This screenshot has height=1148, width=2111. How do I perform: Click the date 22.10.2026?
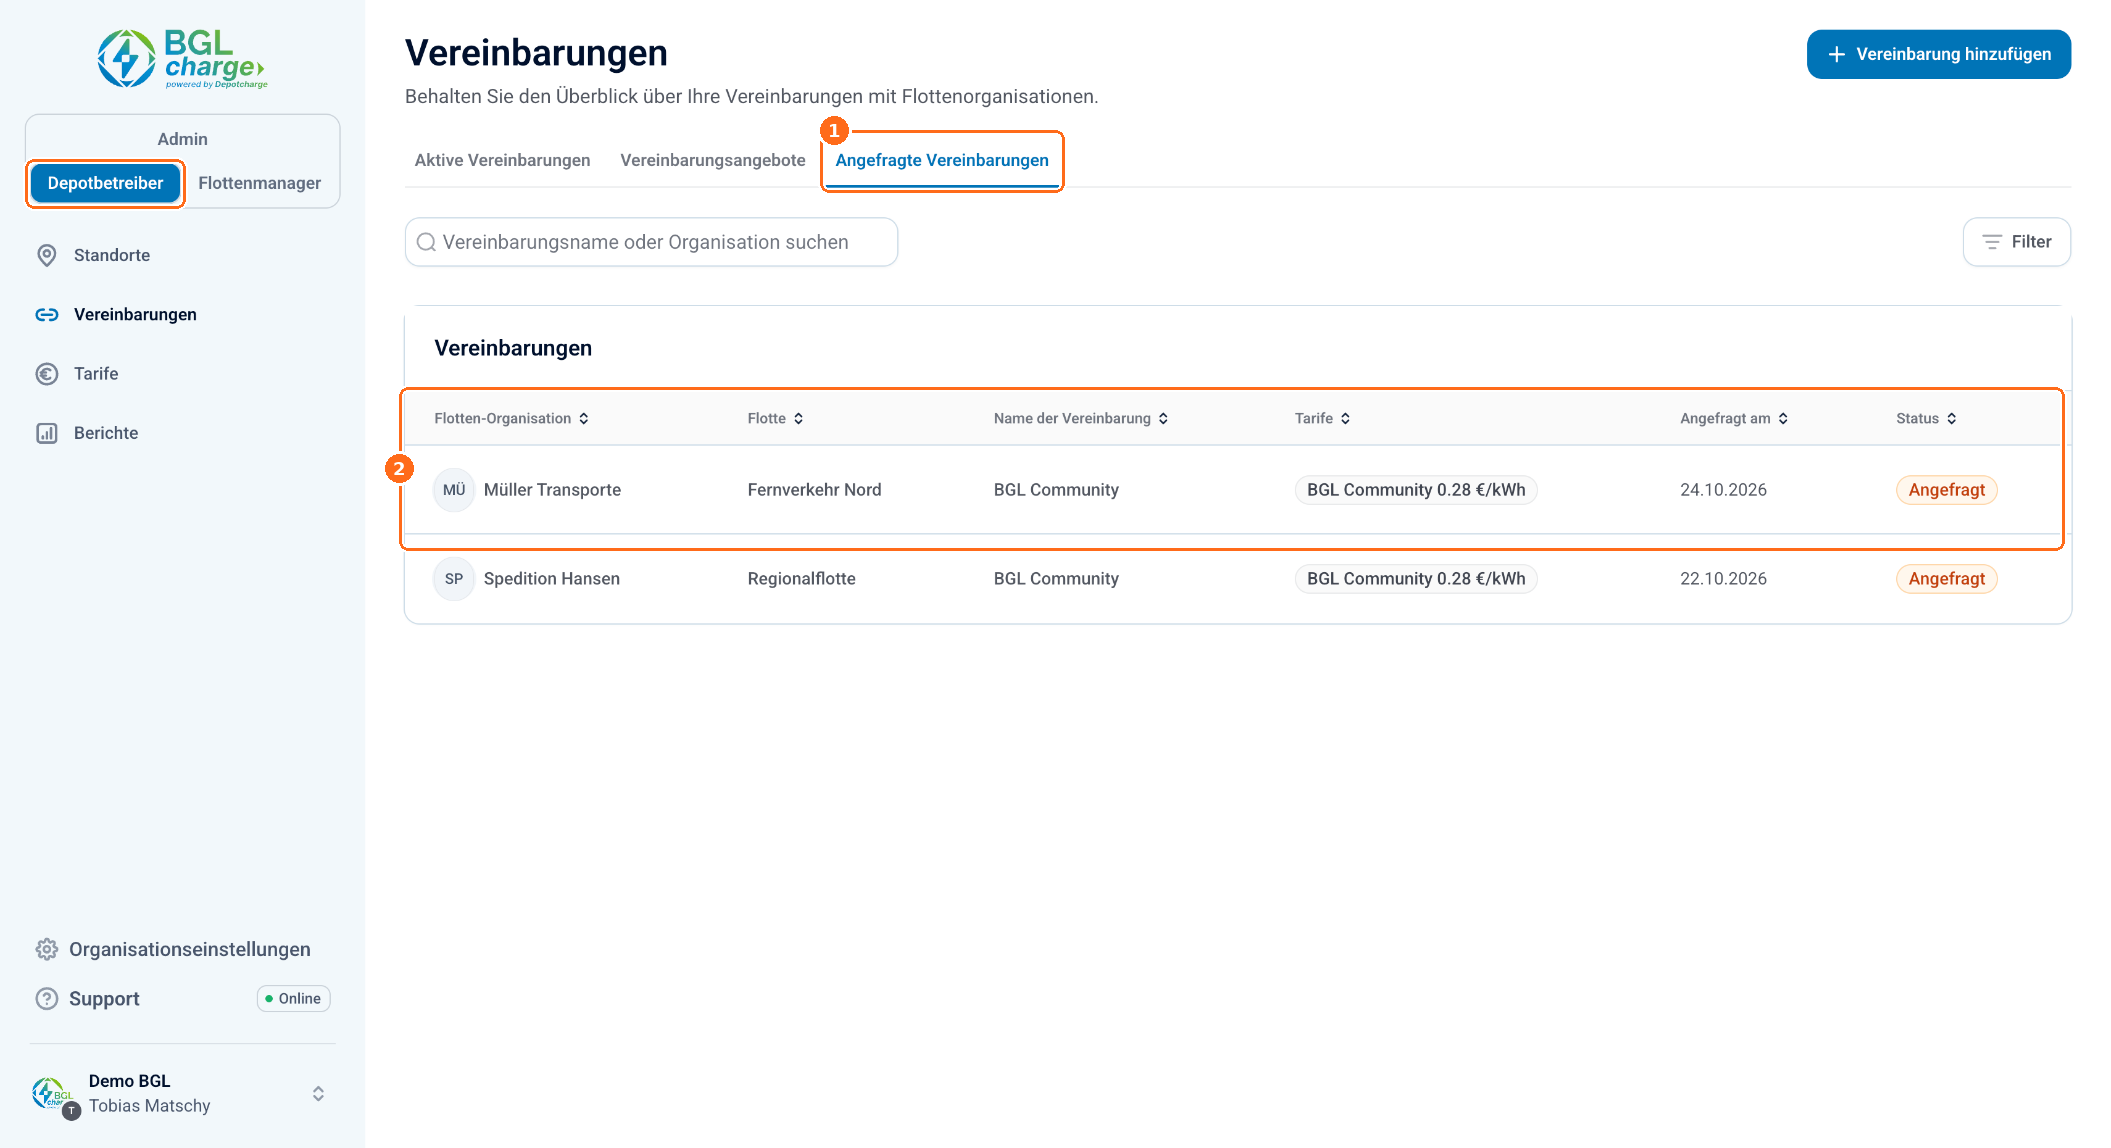(1724, 579)
